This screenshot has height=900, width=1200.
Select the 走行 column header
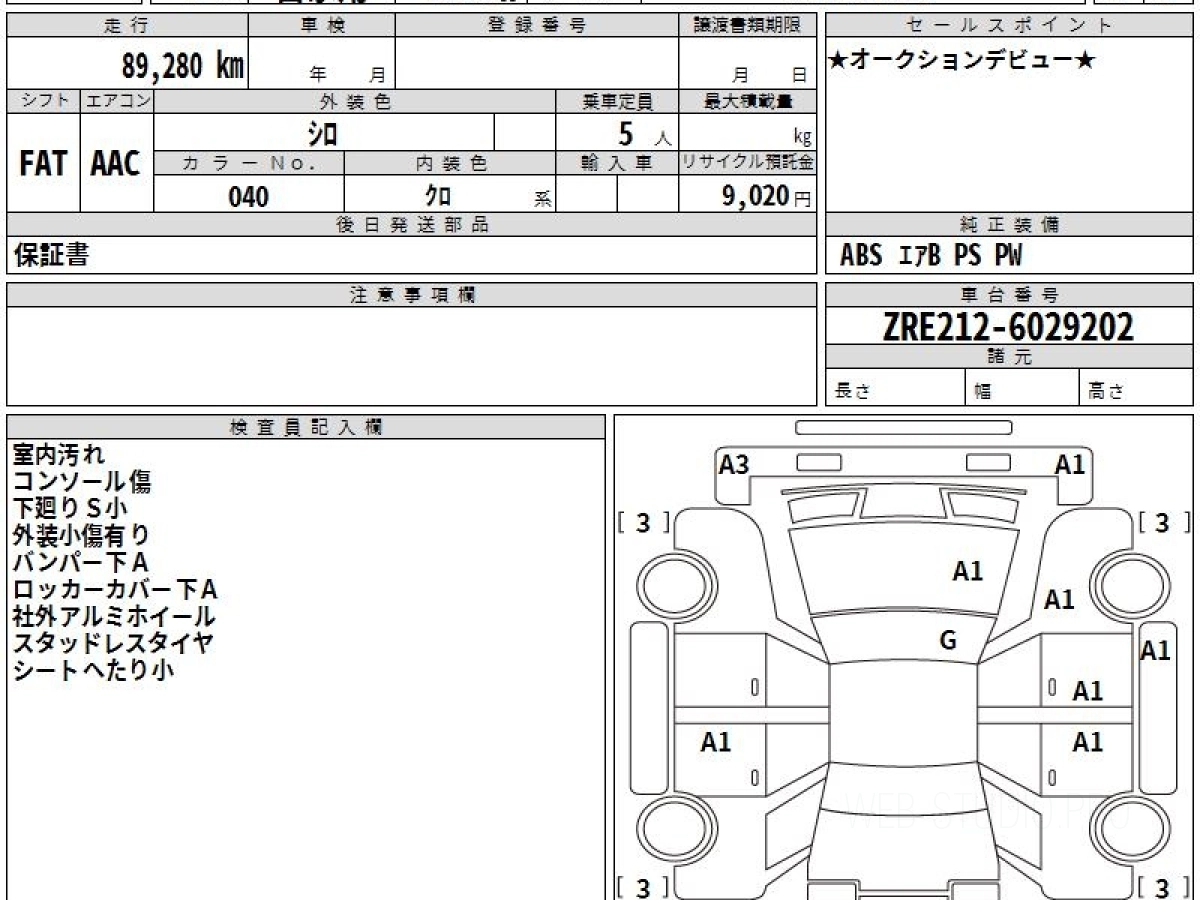[x=127, y=26]
